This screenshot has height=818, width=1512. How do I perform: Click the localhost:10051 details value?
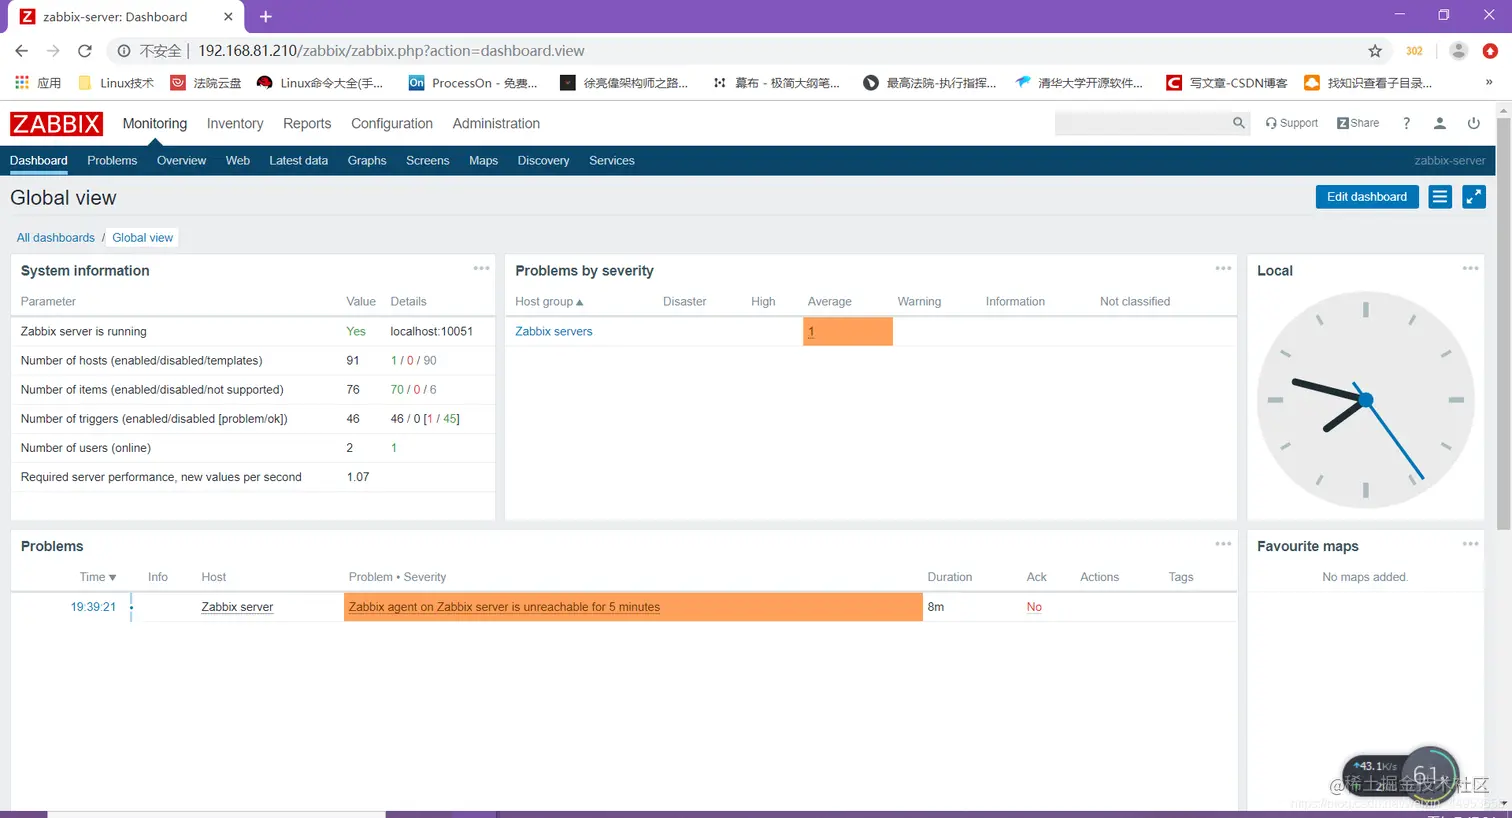[432, 331]
